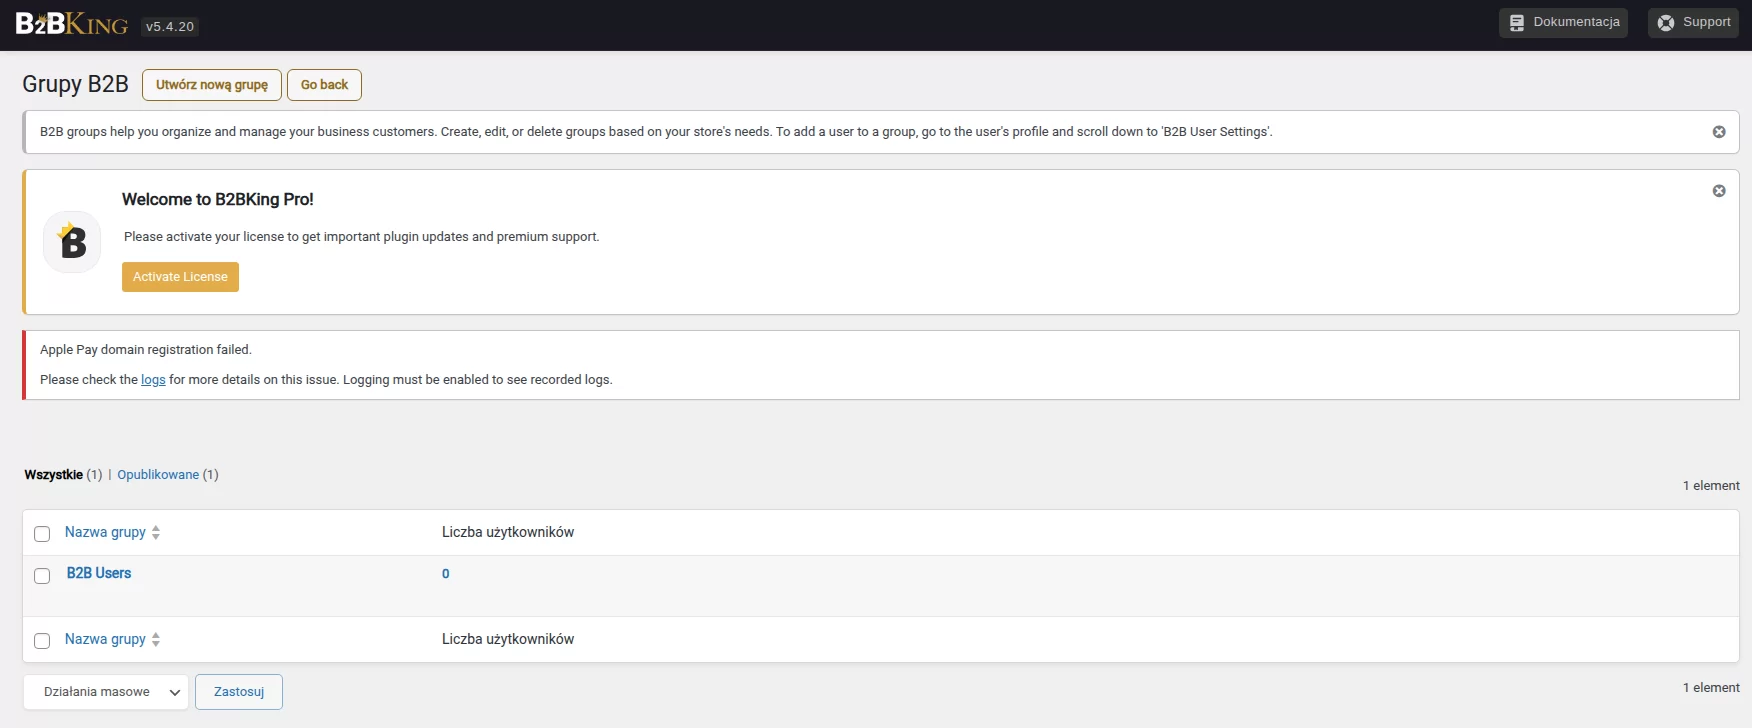
Task: Open the logs link in Apple Pay notice
Action: click(x=153, y=380)
